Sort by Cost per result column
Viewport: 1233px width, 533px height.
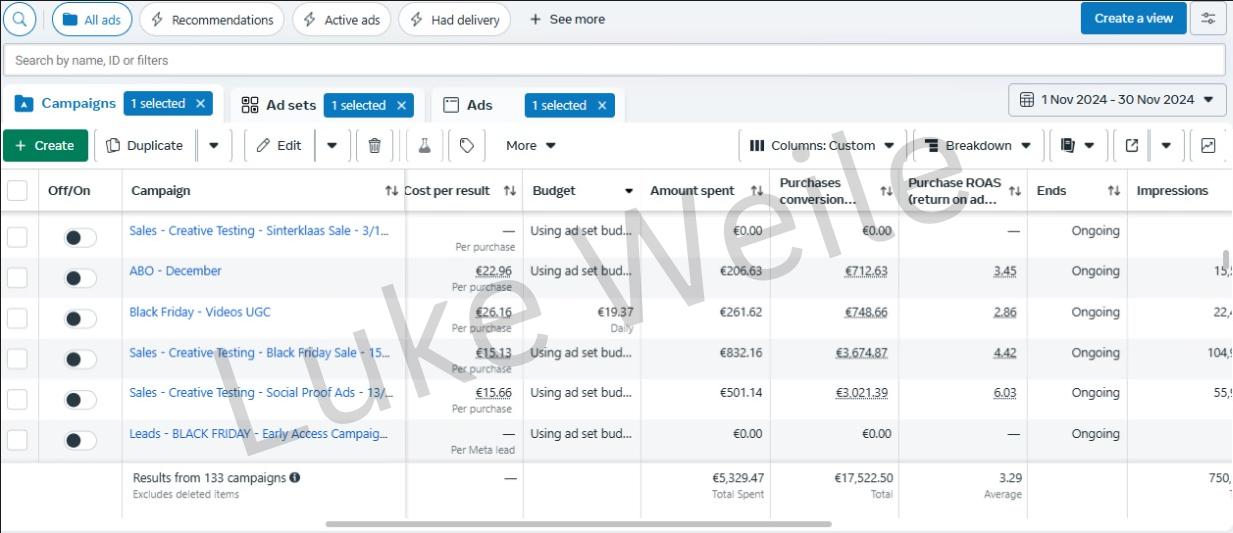[x=510, y=190]
